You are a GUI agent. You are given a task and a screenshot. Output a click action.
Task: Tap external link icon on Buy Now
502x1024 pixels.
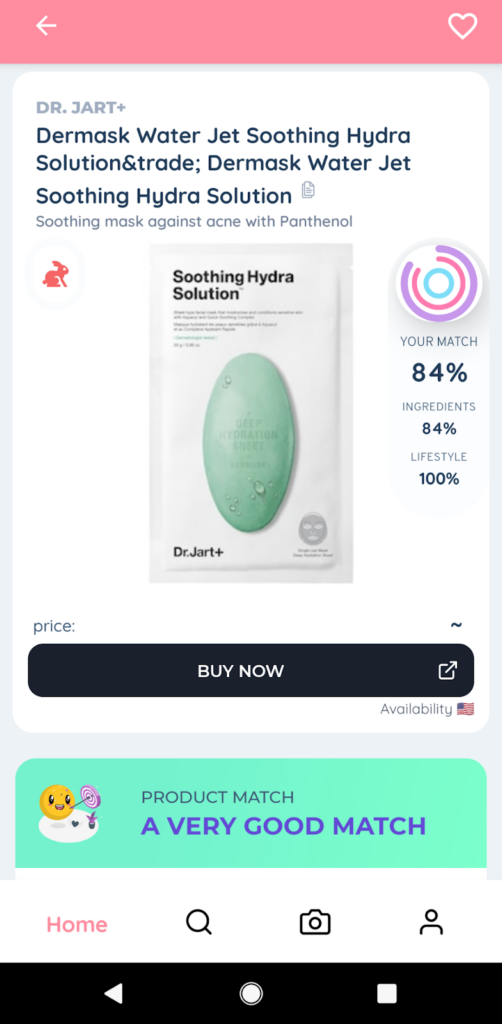pyautogui.click(x=448, y=671)
